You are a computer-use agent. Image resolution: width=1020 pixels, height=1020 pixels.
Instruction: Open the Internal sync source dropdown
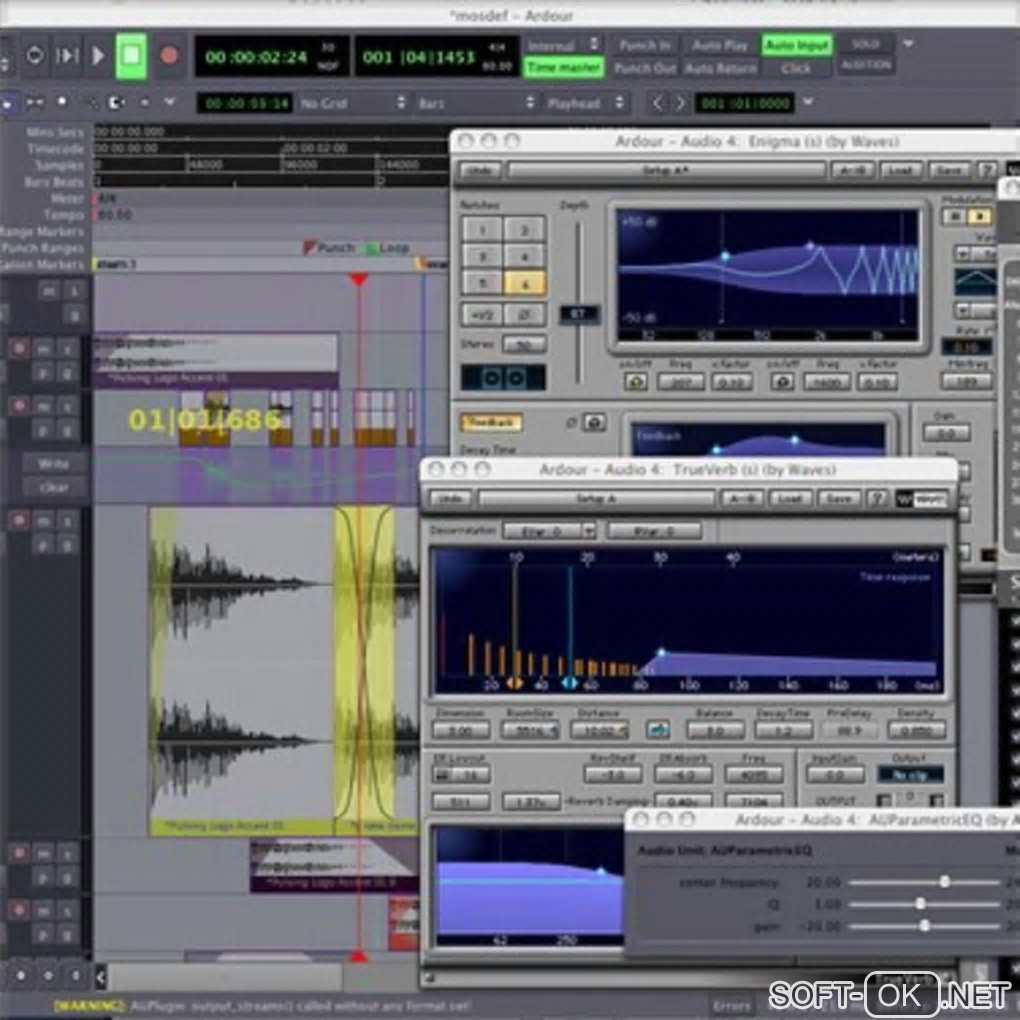(x=563, y=45)
